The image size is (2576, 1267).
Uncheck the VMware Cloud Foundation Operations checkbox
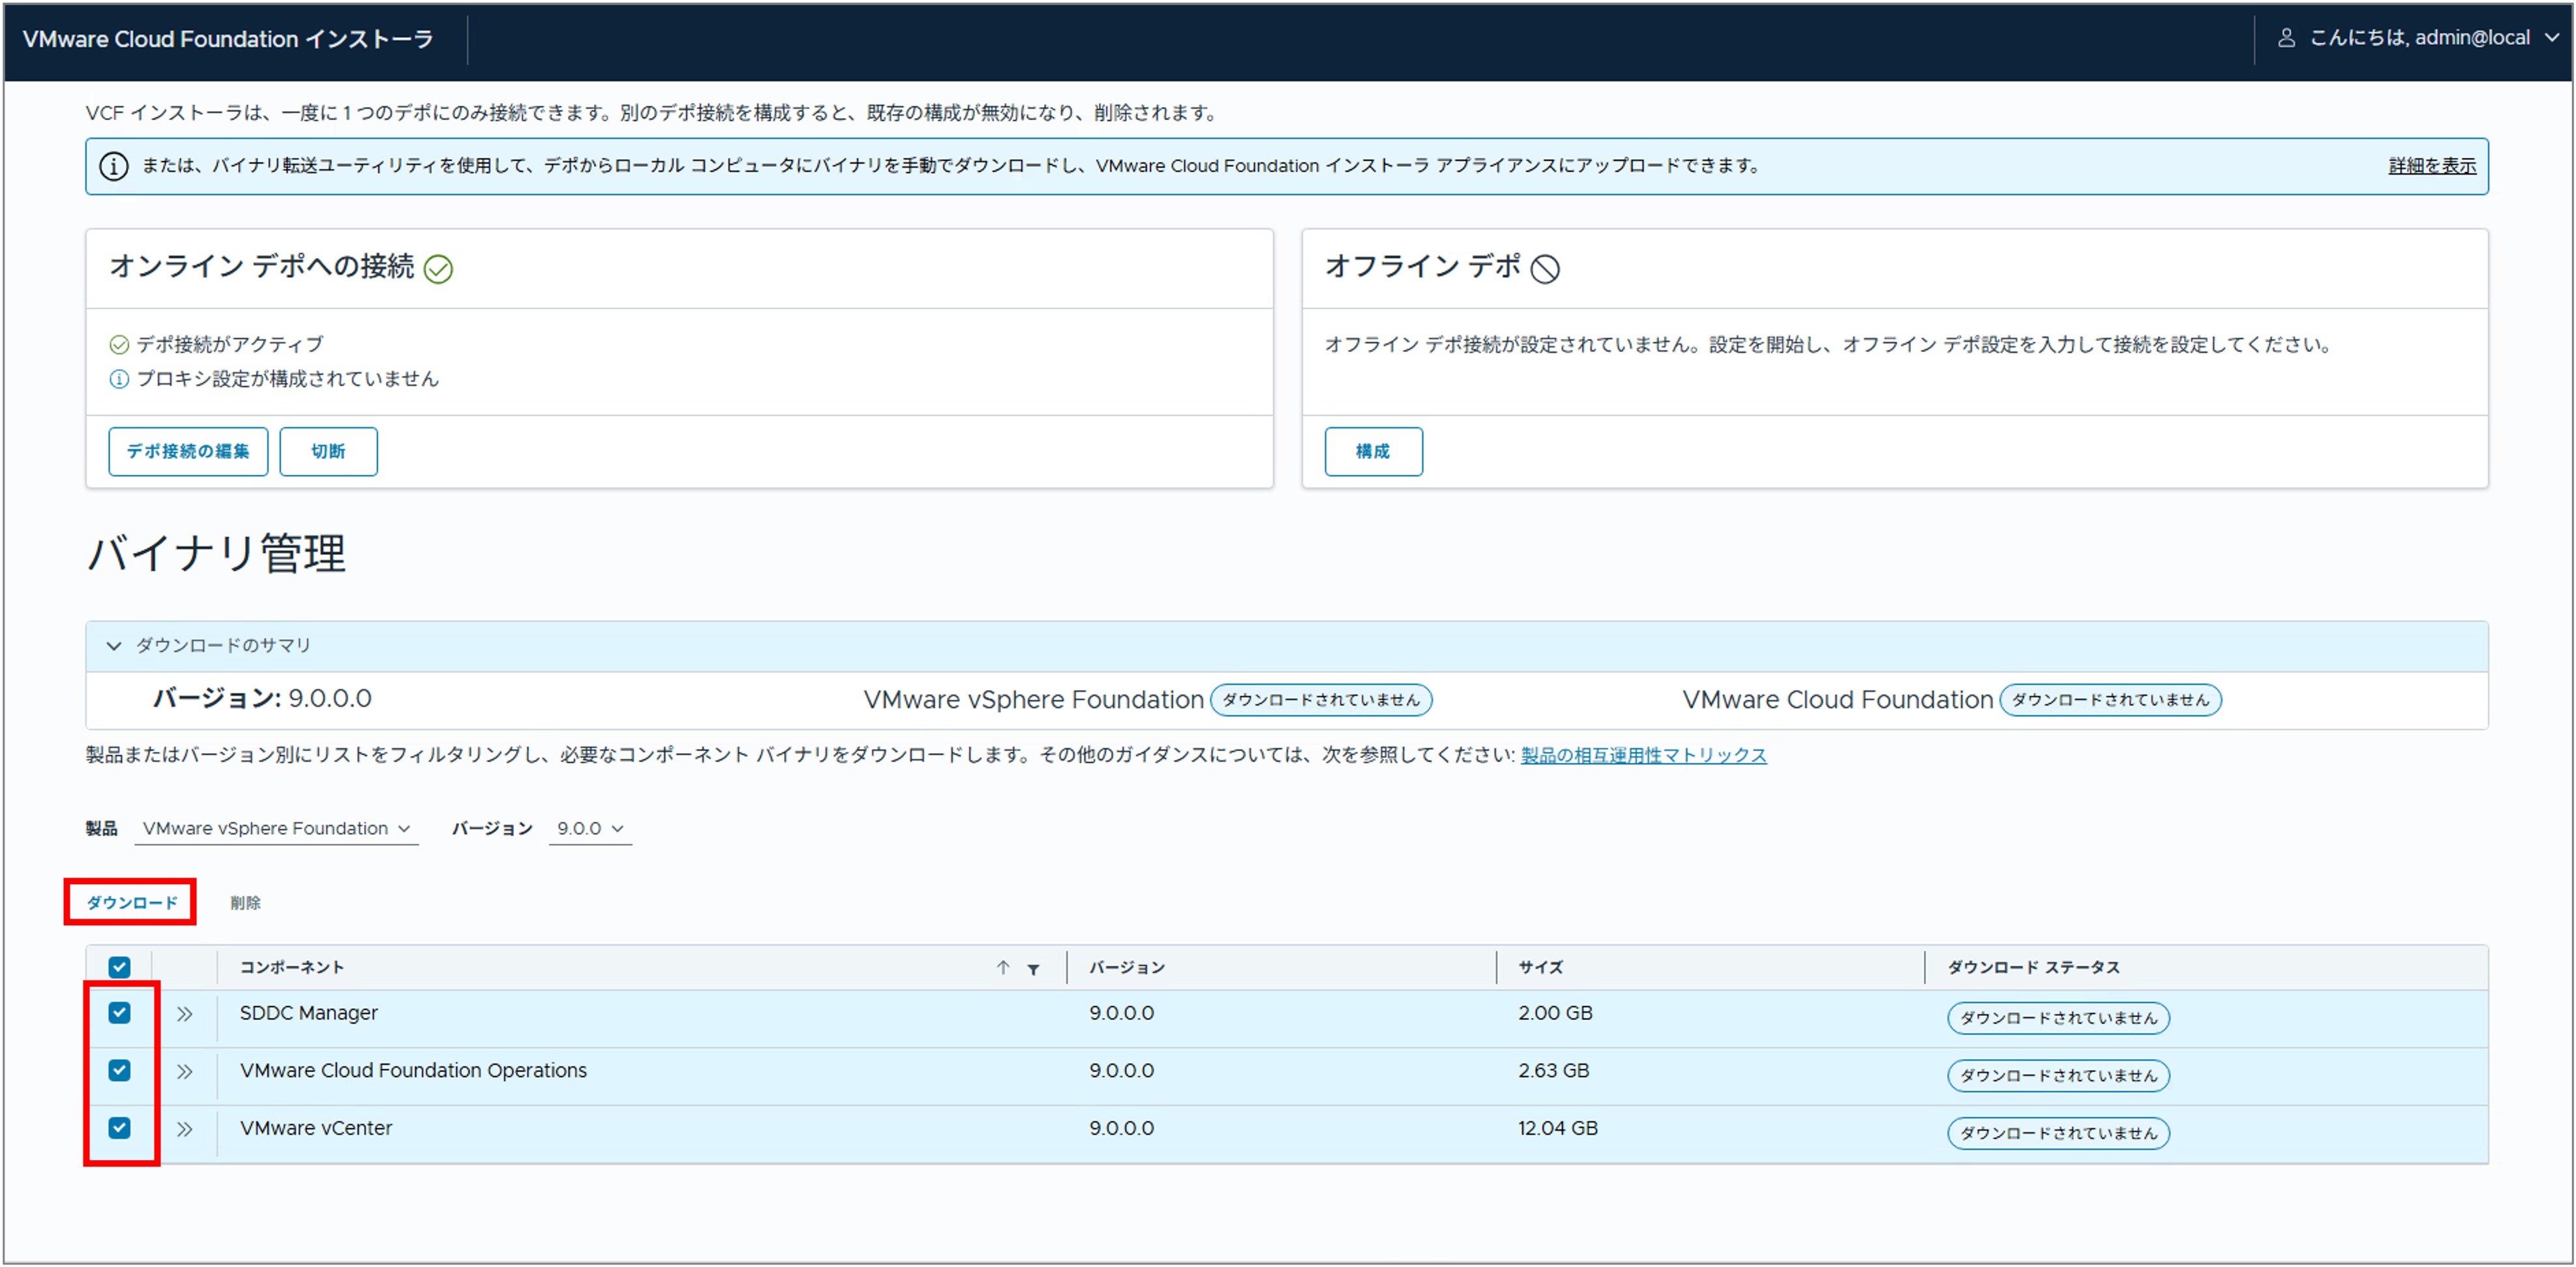(x=119, y=1070)
